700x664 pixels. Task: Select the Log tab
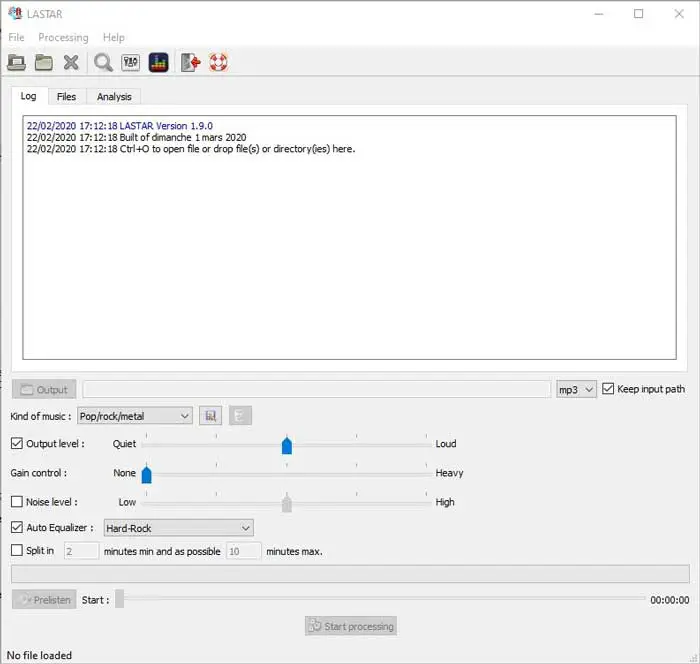point(29,96)
